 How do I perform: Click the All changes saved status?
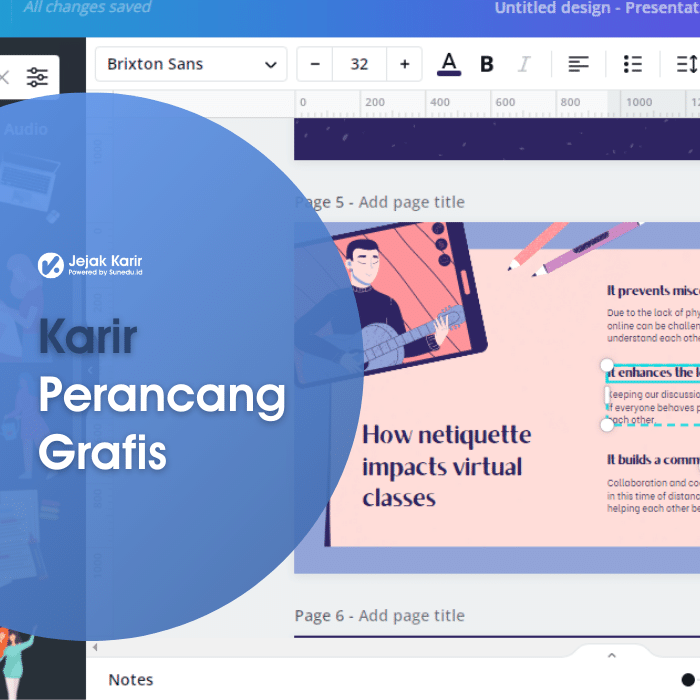(x=87, y=7)
